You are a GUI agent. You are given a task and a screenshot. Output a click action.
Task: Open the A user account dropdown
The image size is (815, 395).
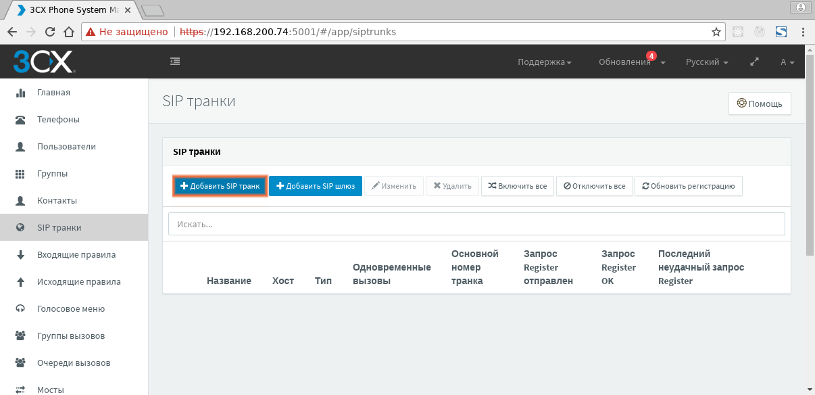tap(787, 62)
